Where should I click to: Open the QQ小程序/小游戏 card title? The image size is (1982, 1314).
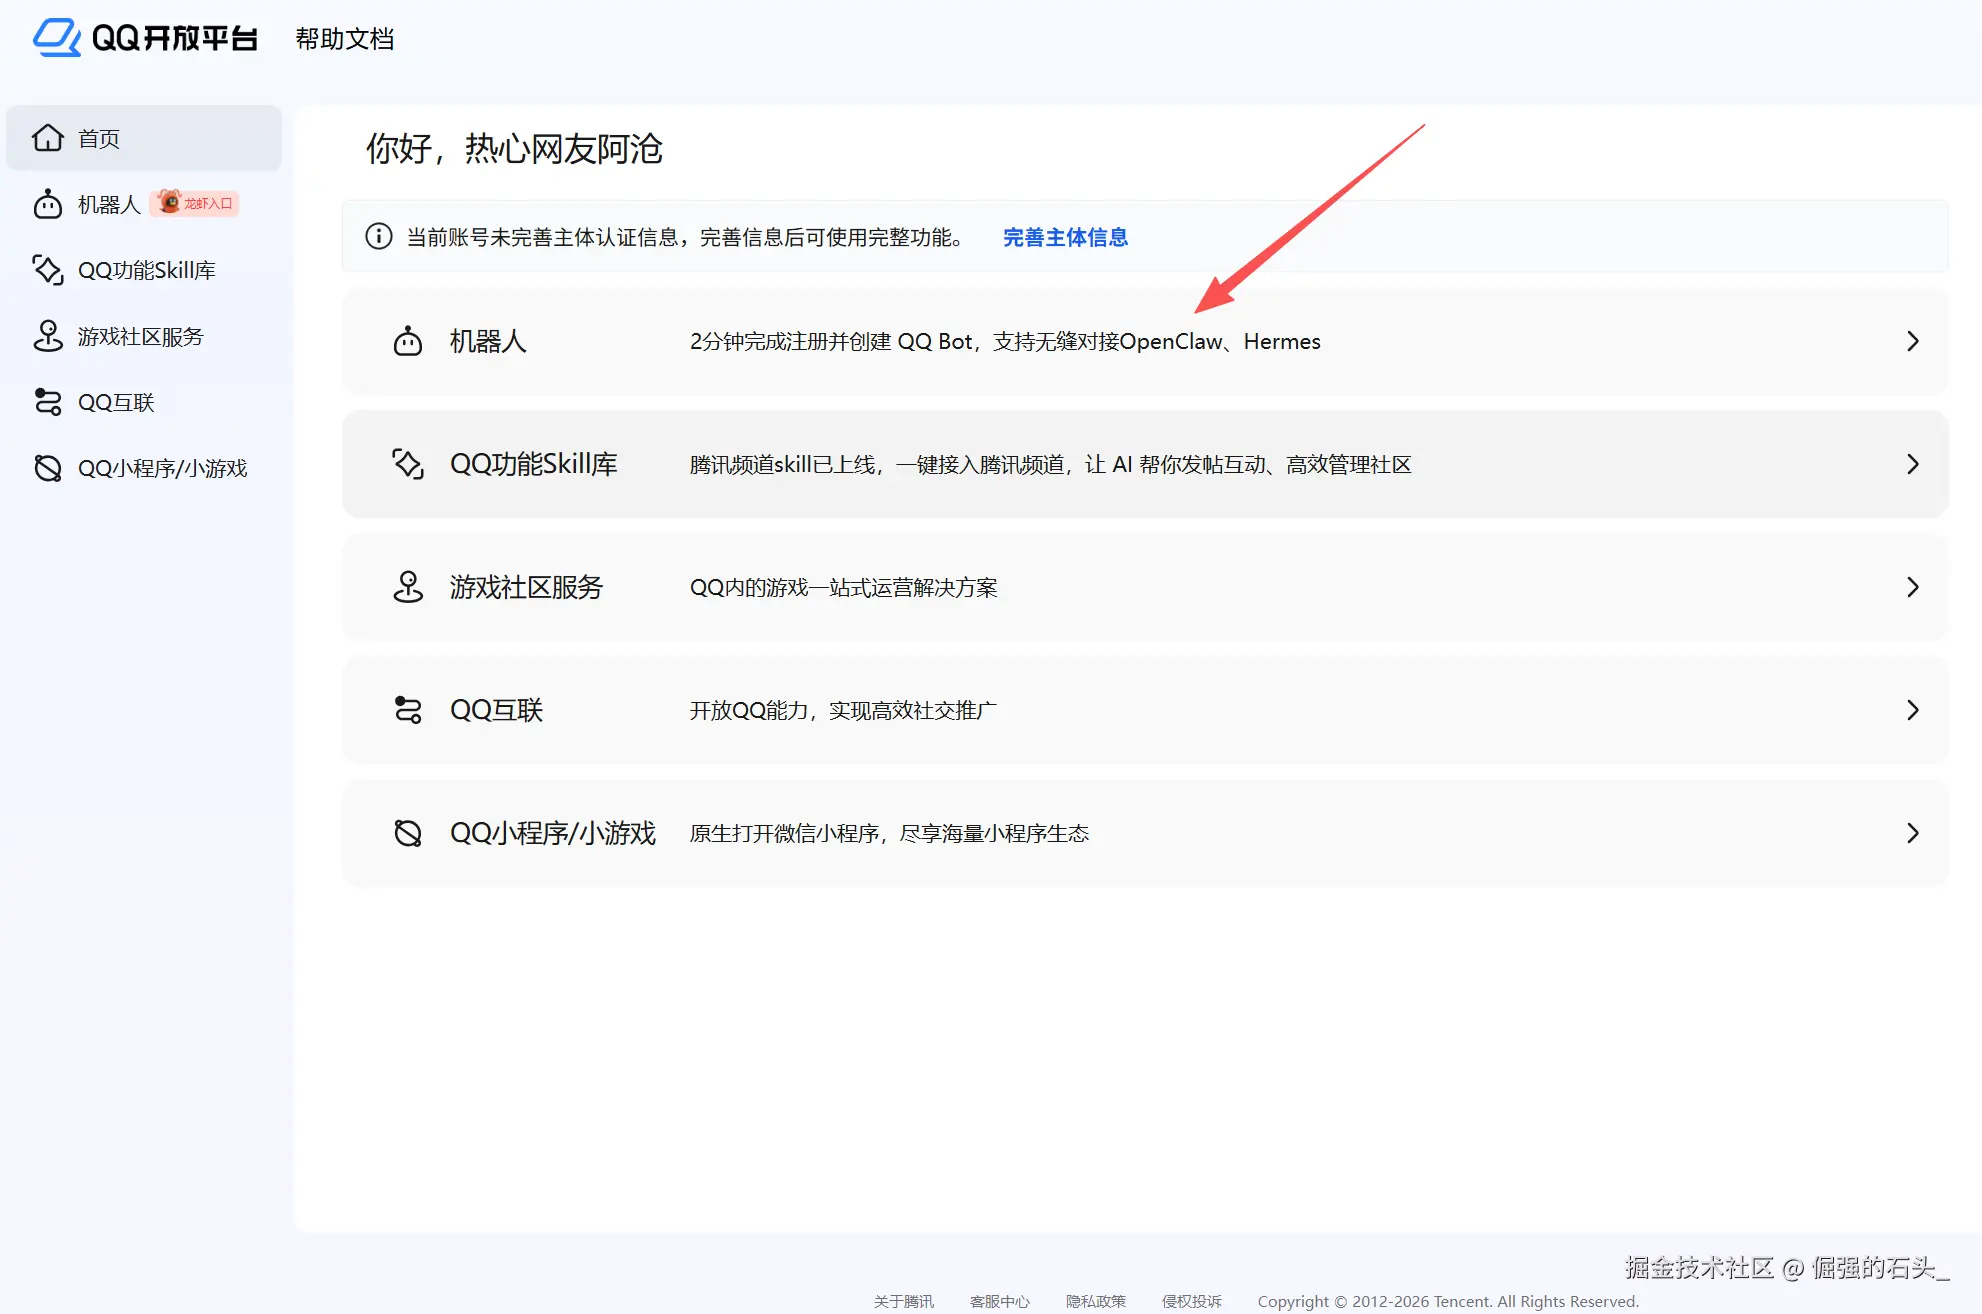coord(552,833)
